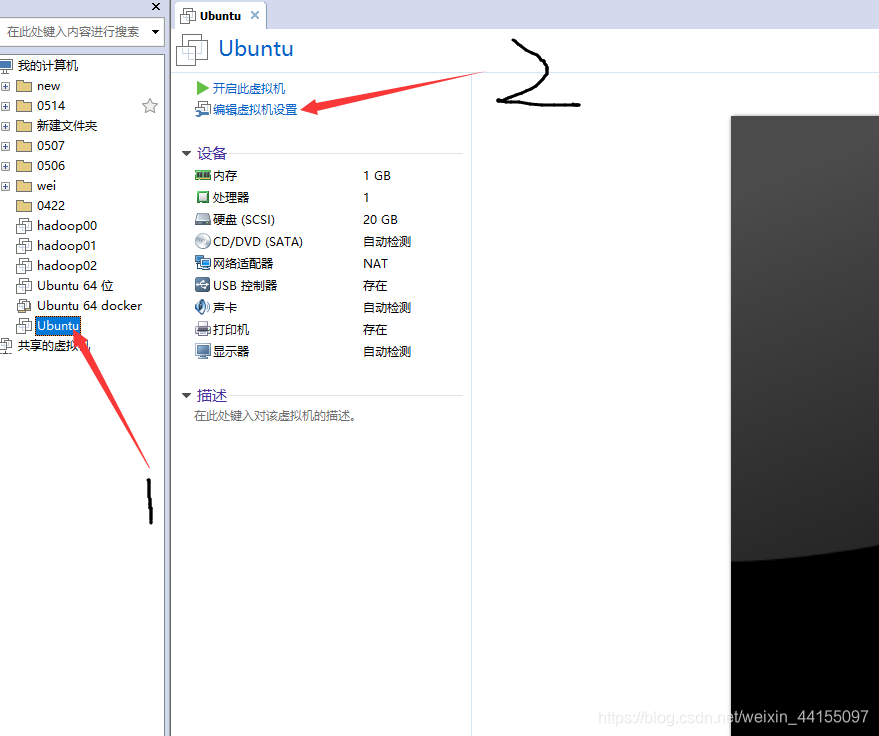The image size is (879, 736).
Task: Expand the 0514 folder
Action: (6, 107)
